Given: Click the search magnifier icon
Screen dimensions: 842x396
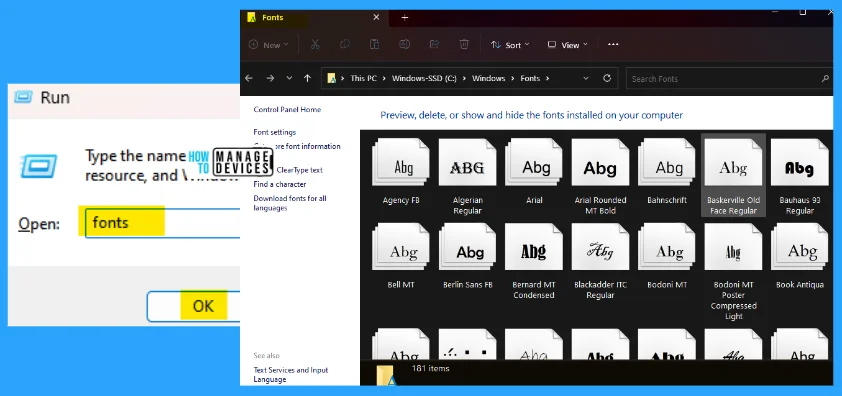Looking at the screenshot, I should (825, 78).
